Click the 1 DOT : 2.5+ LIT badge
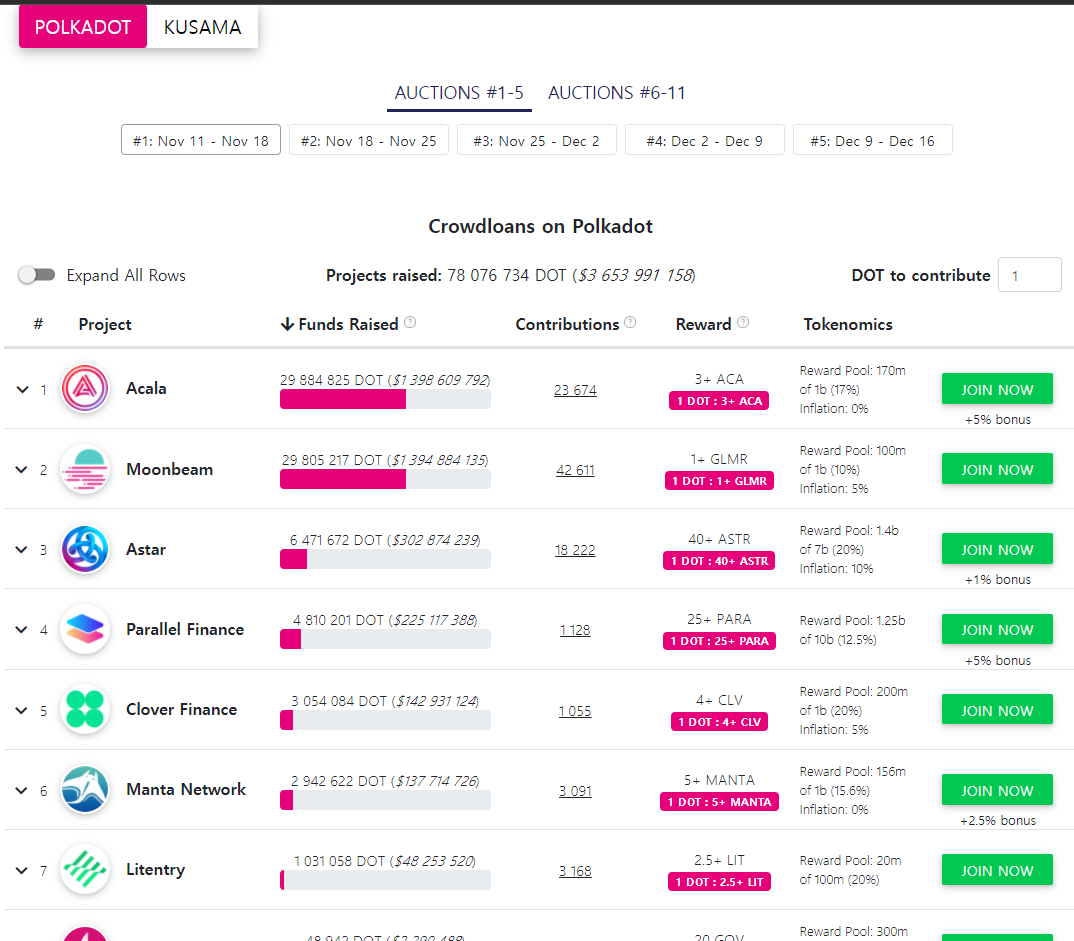 [719, 882]
